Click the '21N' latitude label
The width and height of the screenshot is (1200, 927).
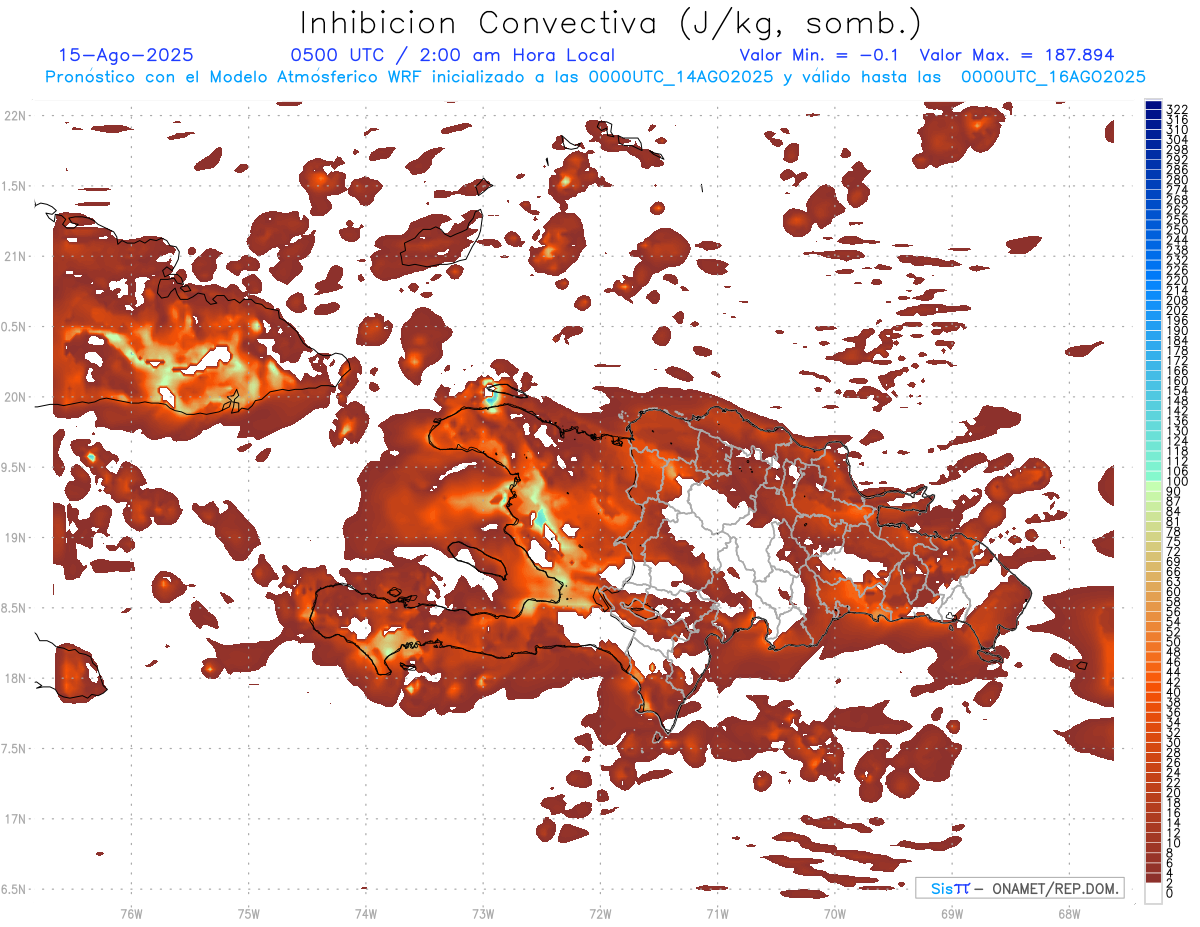click(15, 257)
